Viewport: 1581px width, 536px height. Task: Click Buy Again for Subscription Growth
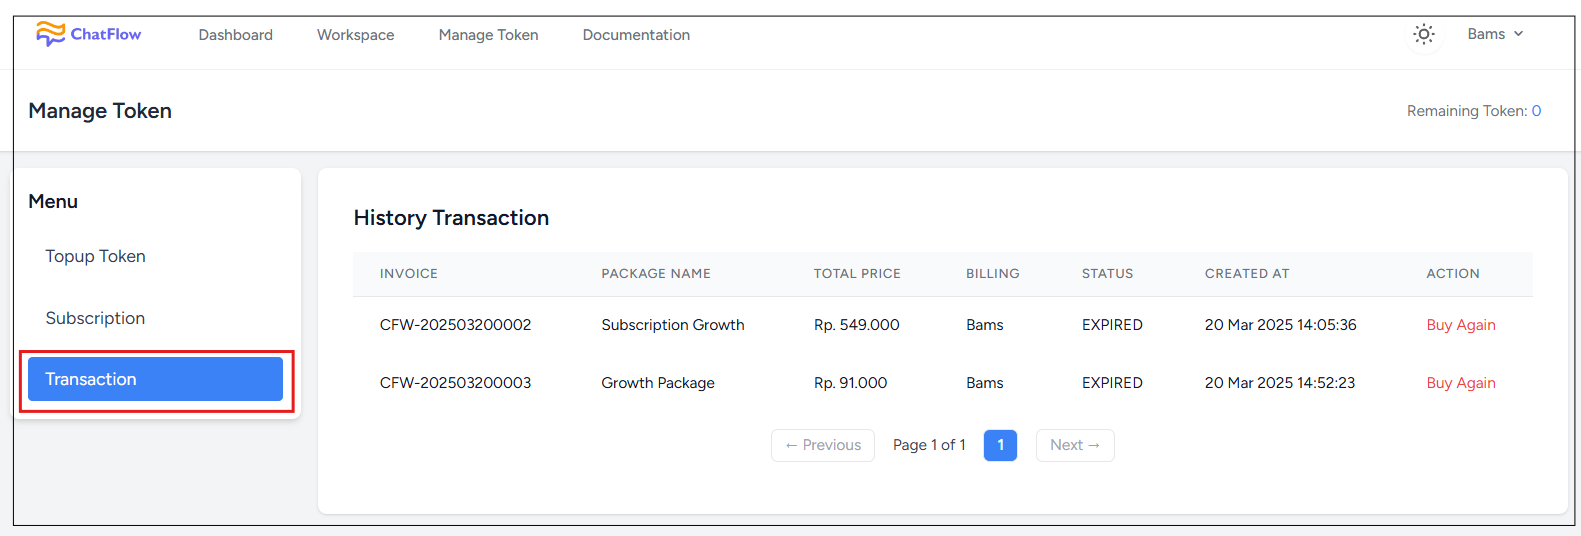tap(1460, 325)
